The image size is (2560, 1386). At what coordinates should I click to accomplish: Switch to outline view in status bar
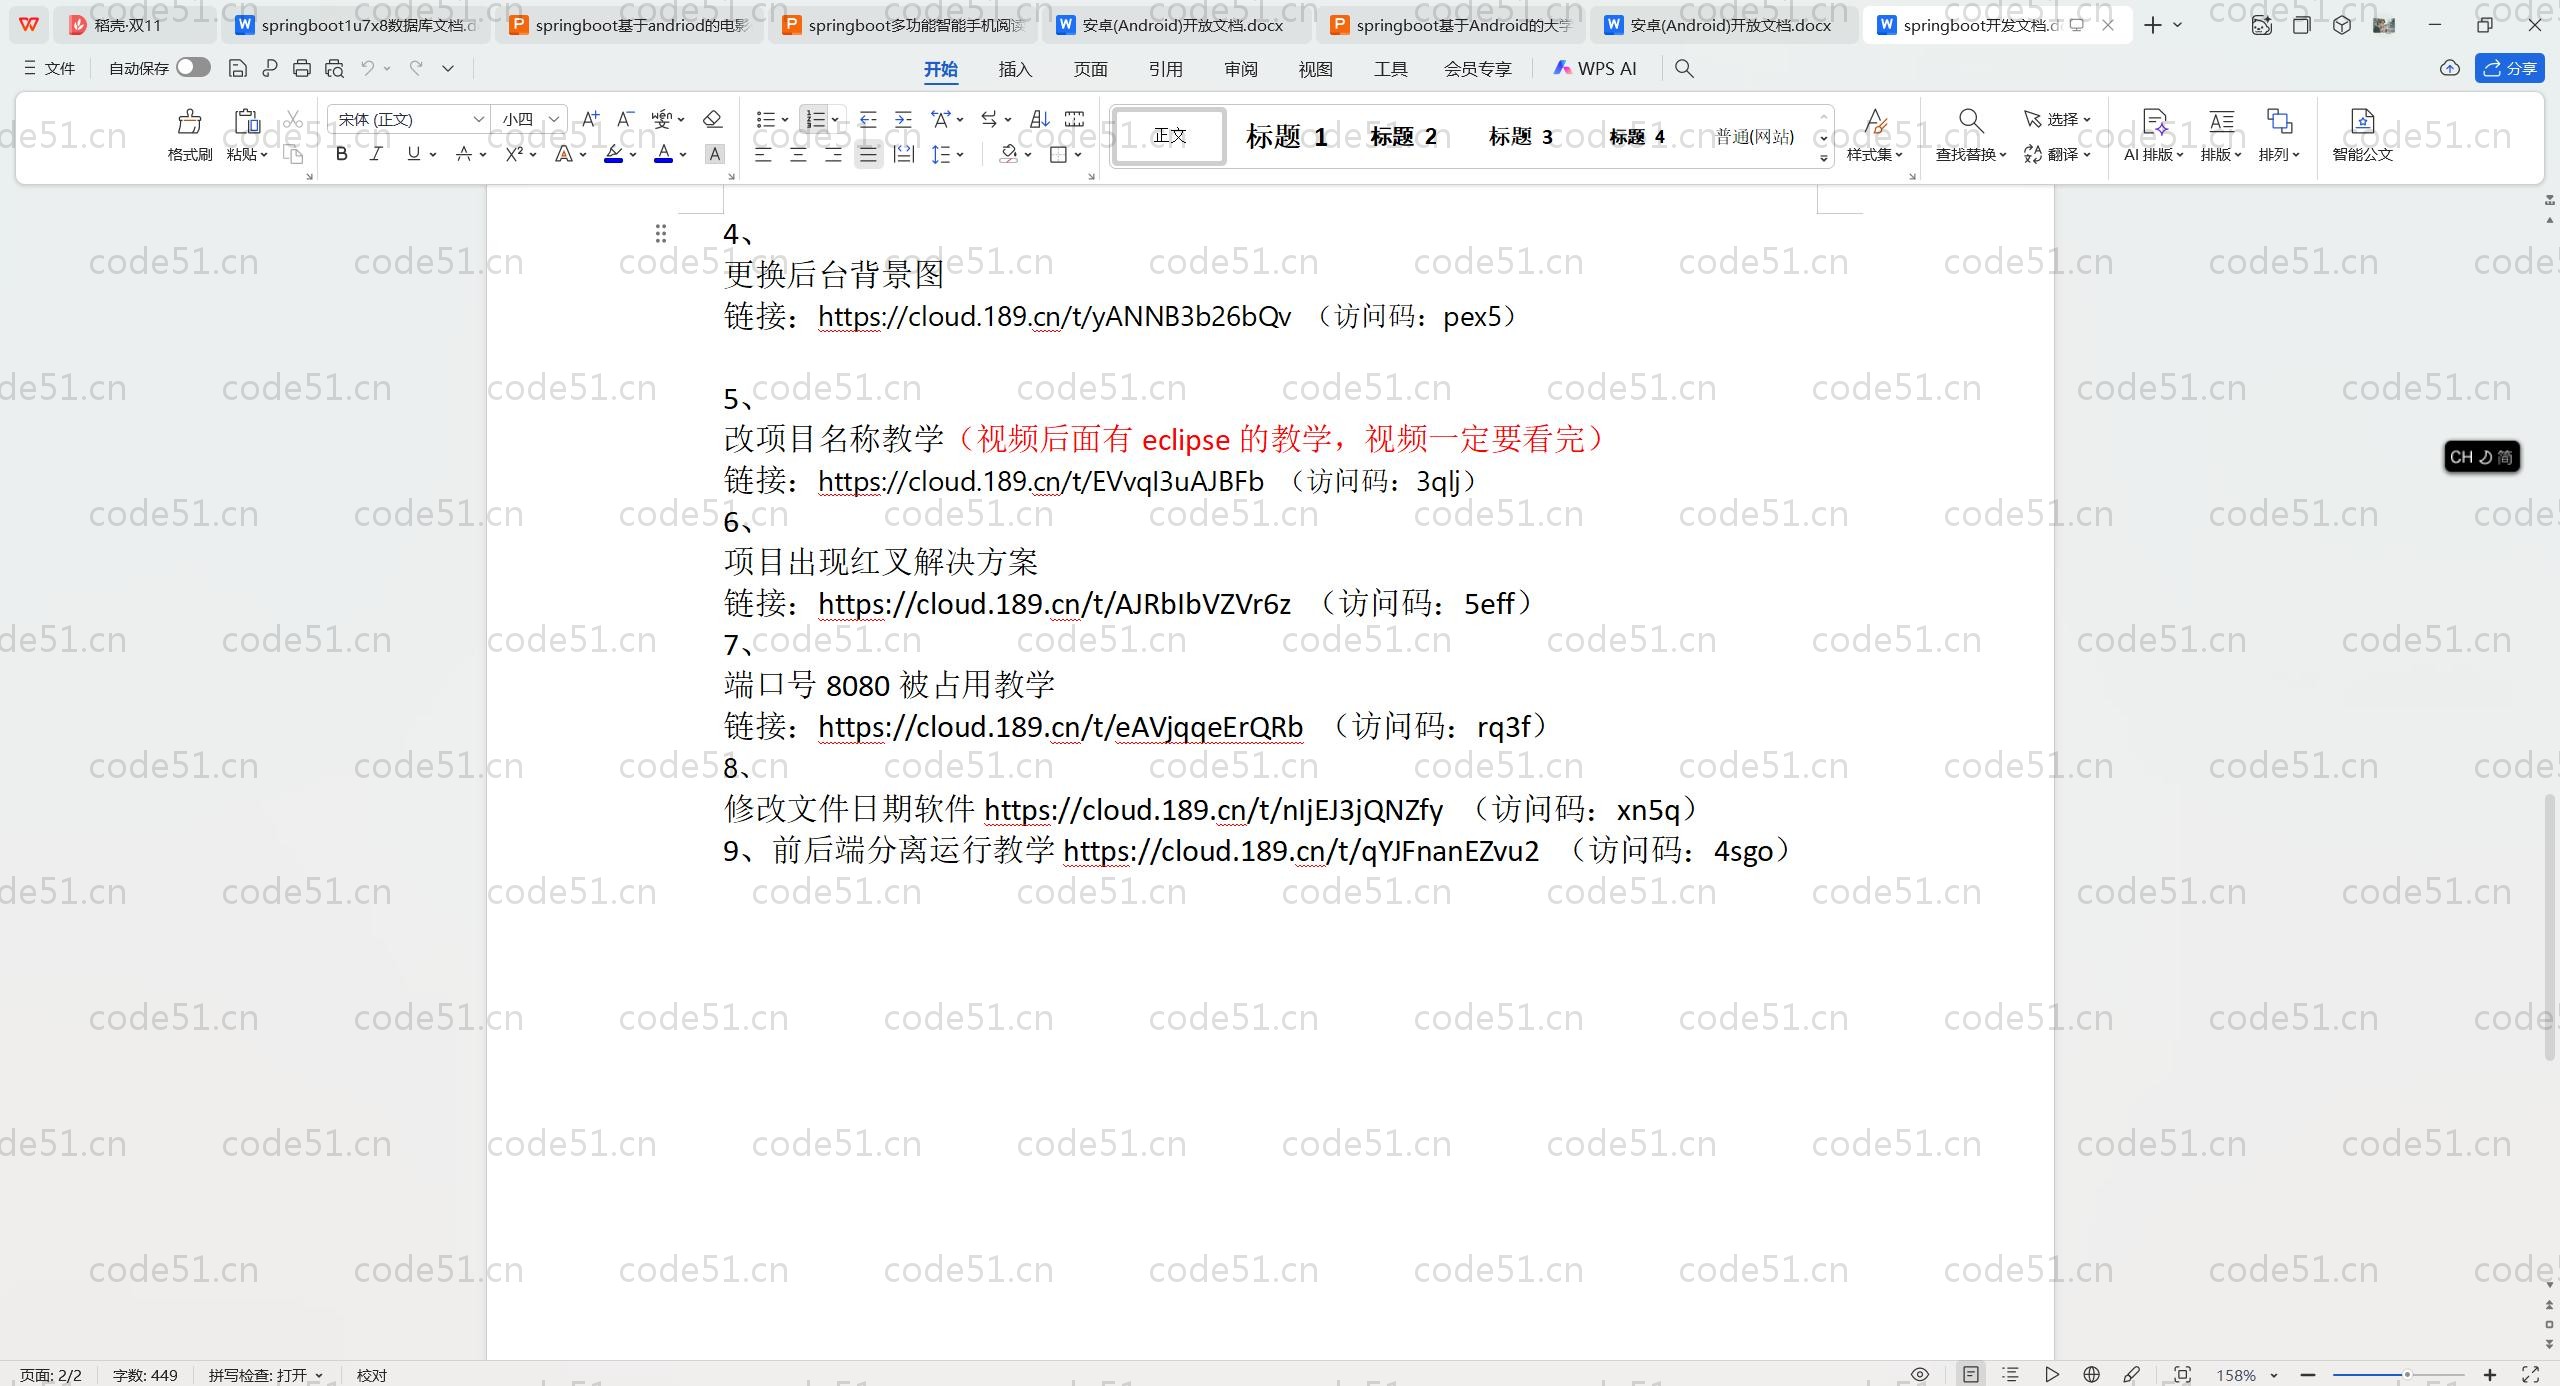click(2011, 1375)
